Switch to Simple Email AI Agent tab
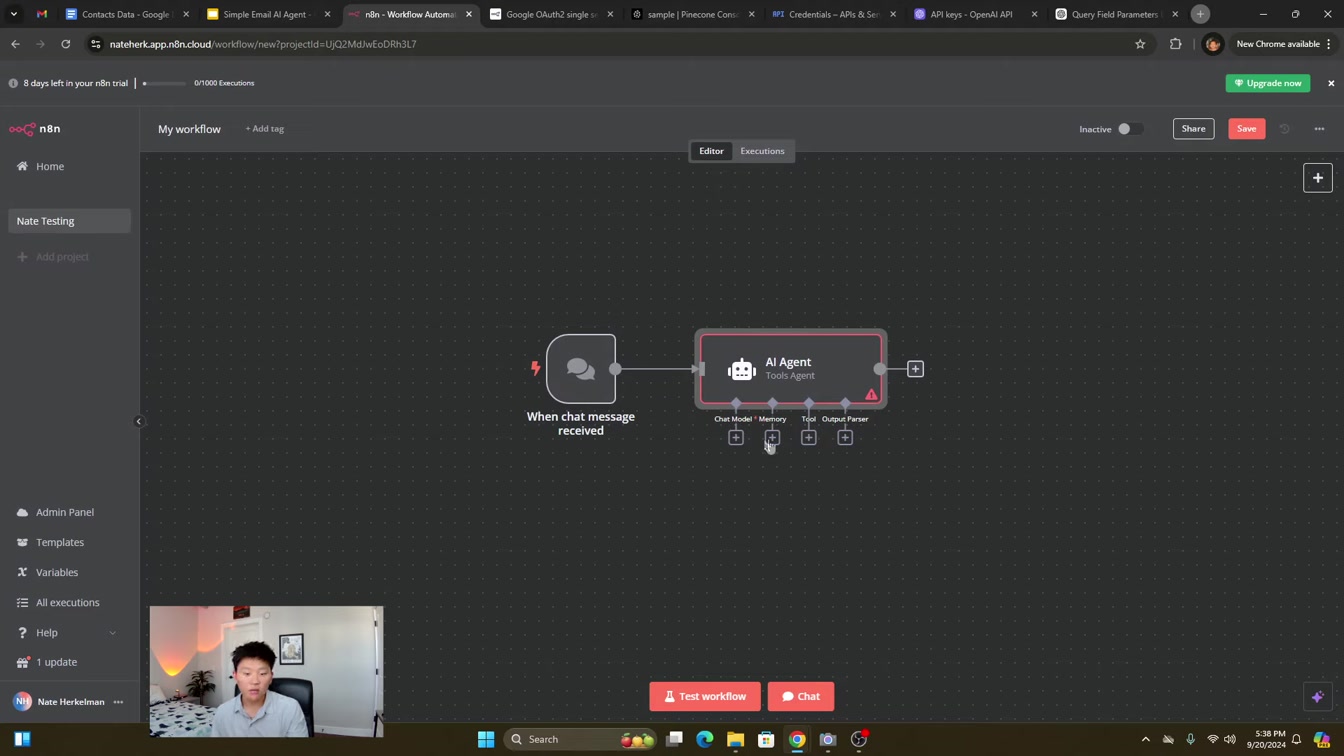Viewport: 1344px width, 756px height. pyautogui.click(x=268, y=14)
